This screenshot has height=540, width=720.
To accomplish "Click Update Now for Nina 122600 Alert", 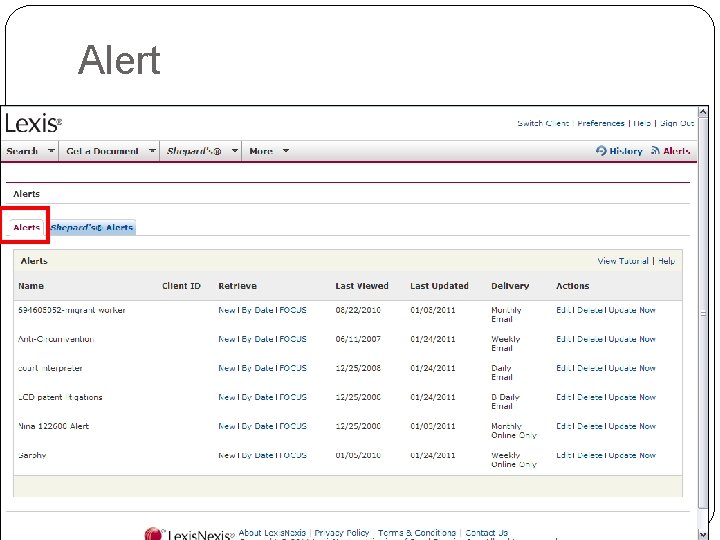I will pos(632,426).
